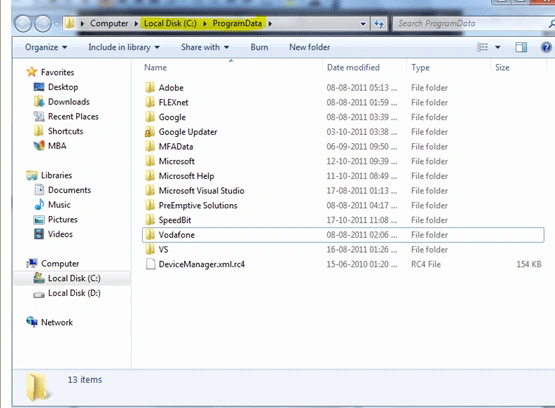The height and width of the screenshot is (408, 555).
Task: Expand the arrow after ProgramData breadcrumb
Action: pyautogui.click(x=270, y=24)
